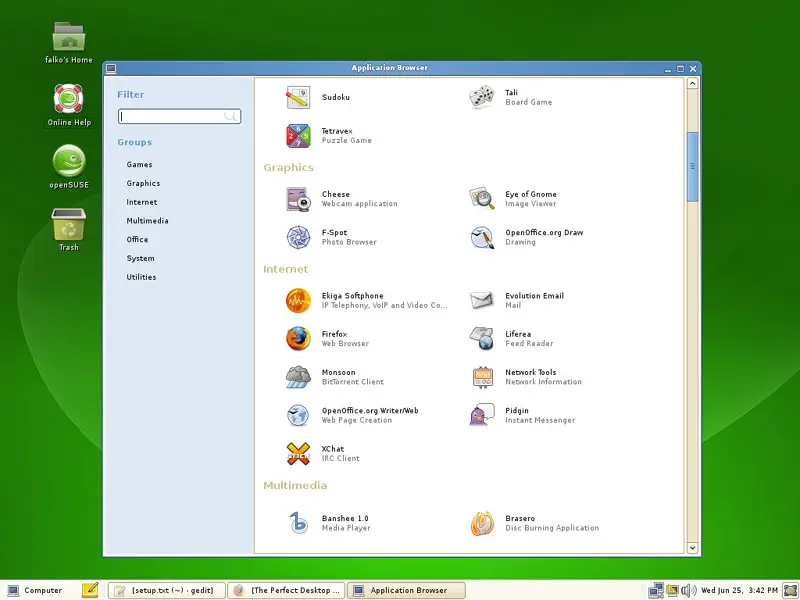Screen dimensions: 800x600
Task: Start the Tetravex puzzle game icon
Action: [x=298, y=136]
